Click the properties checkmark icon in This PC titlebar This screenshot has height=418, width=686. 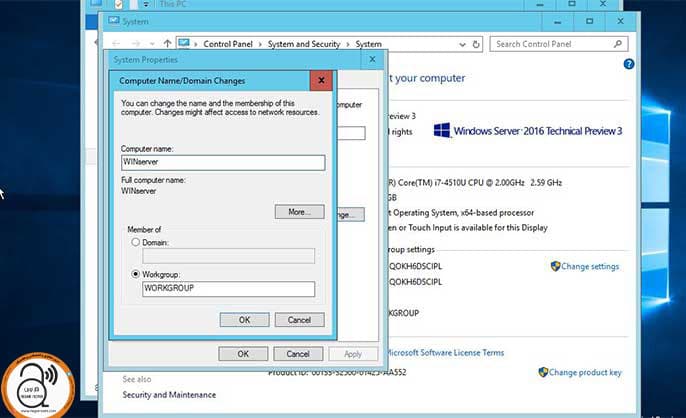pyautogui.click(x=118, y=4)
